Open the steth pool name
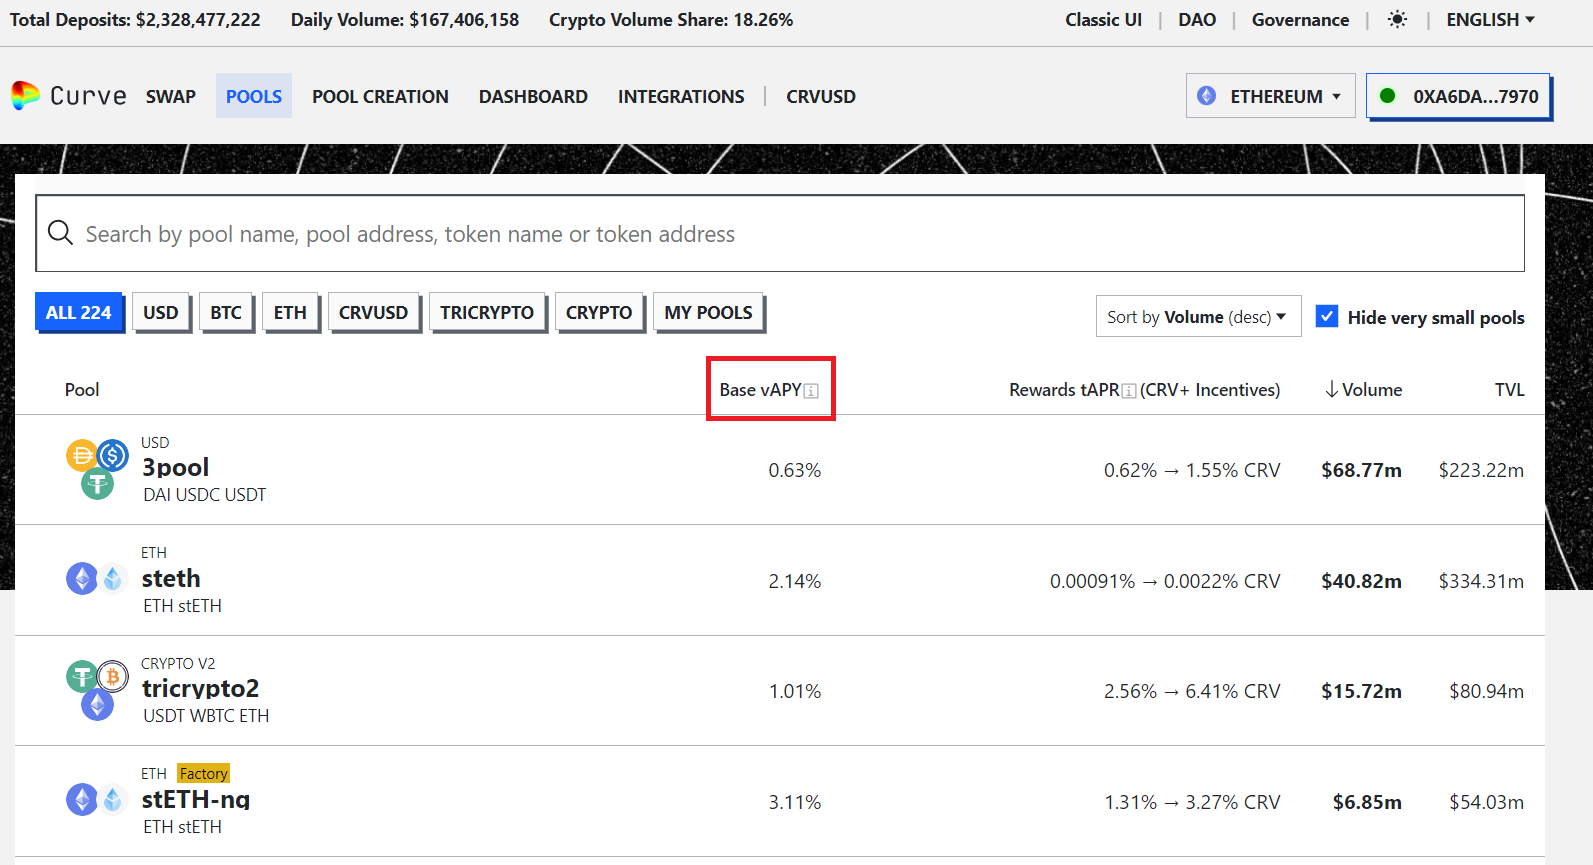 pos(171,578)
